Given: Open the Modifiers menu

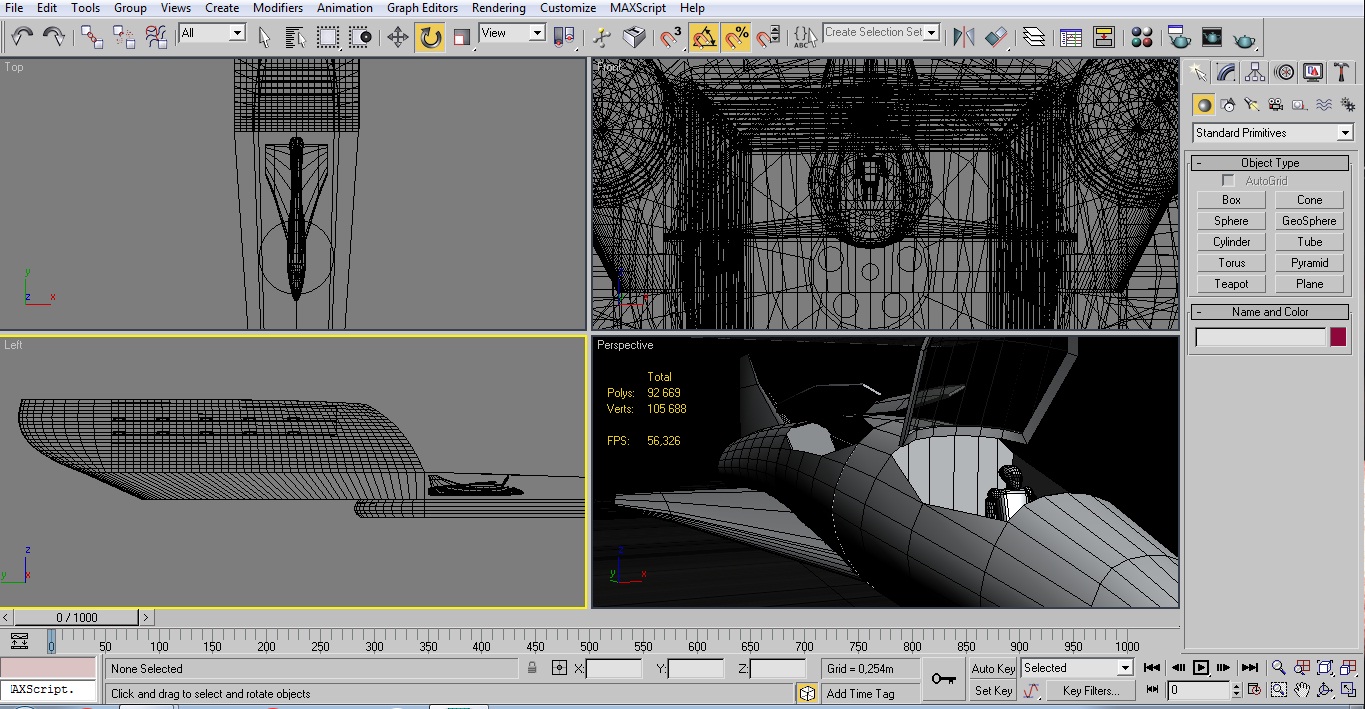Looking at the screenshot, I should coord(277,8).
